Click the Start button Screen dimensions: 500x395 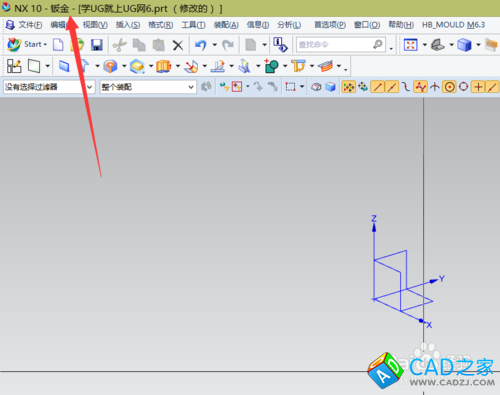pos(27,44)
